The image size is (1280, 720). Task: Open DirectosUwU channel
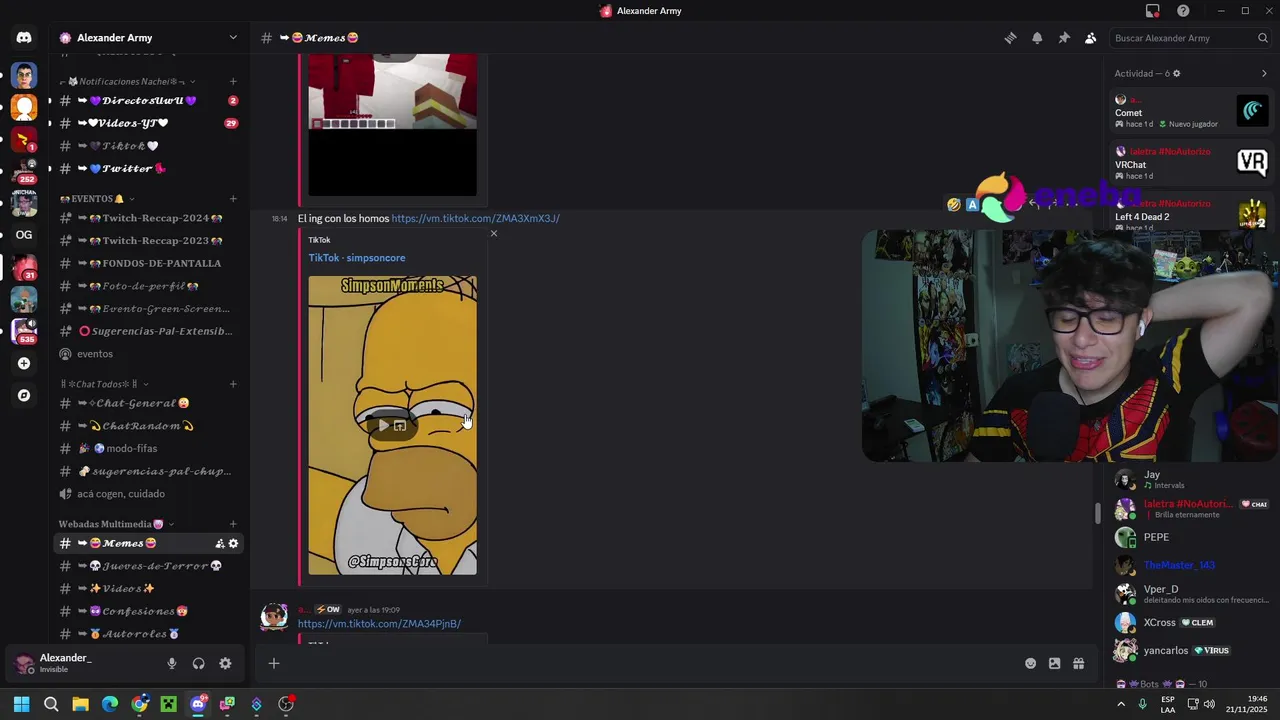click(148, 100)
